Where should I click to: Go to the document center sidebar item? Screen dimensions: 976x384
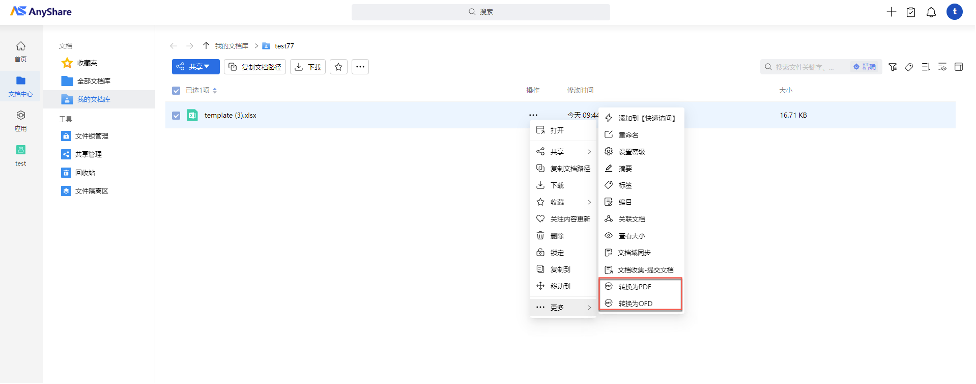(x=21, y=87)
